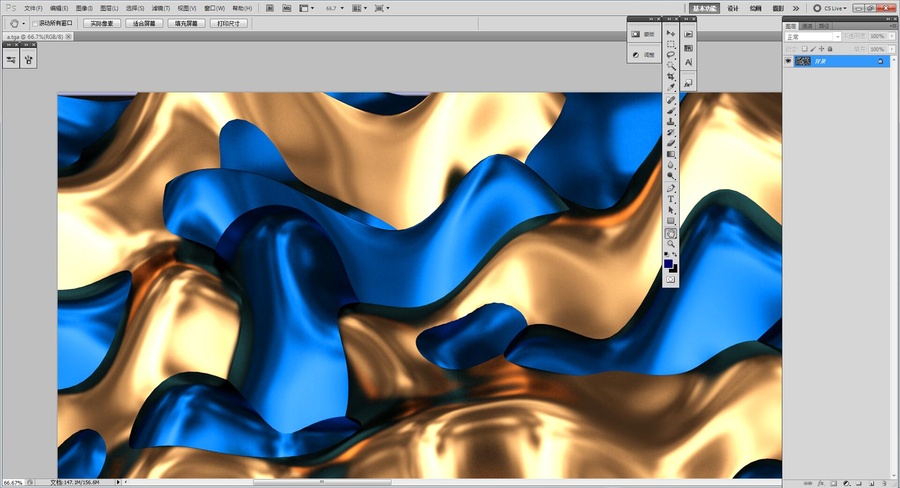Select the Clone Stamp tool

point(670,122)
